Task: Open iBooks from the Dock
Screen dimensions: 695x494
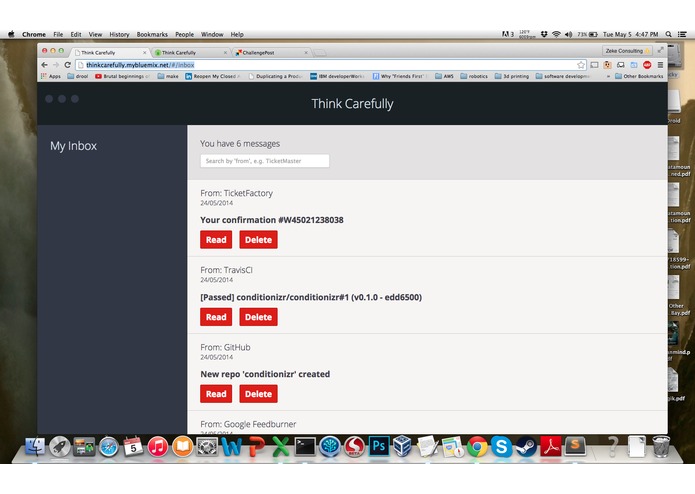Action: pyautogui.click(x=182, y=447)
